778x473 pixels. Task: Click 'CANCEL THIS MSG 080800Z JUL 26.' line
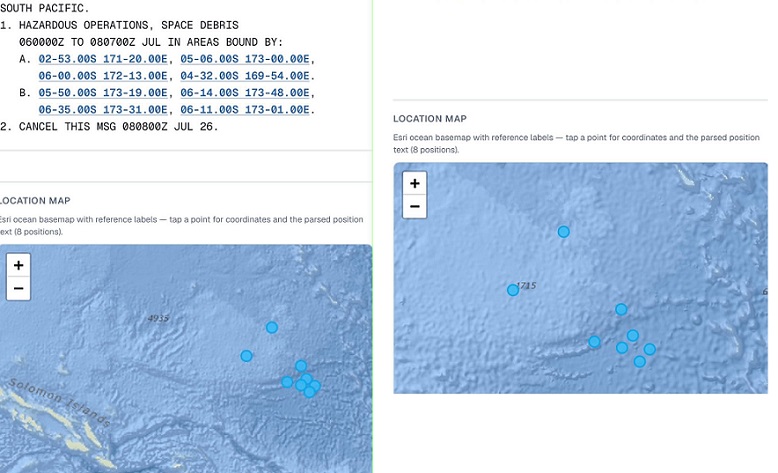coord(118,127)
